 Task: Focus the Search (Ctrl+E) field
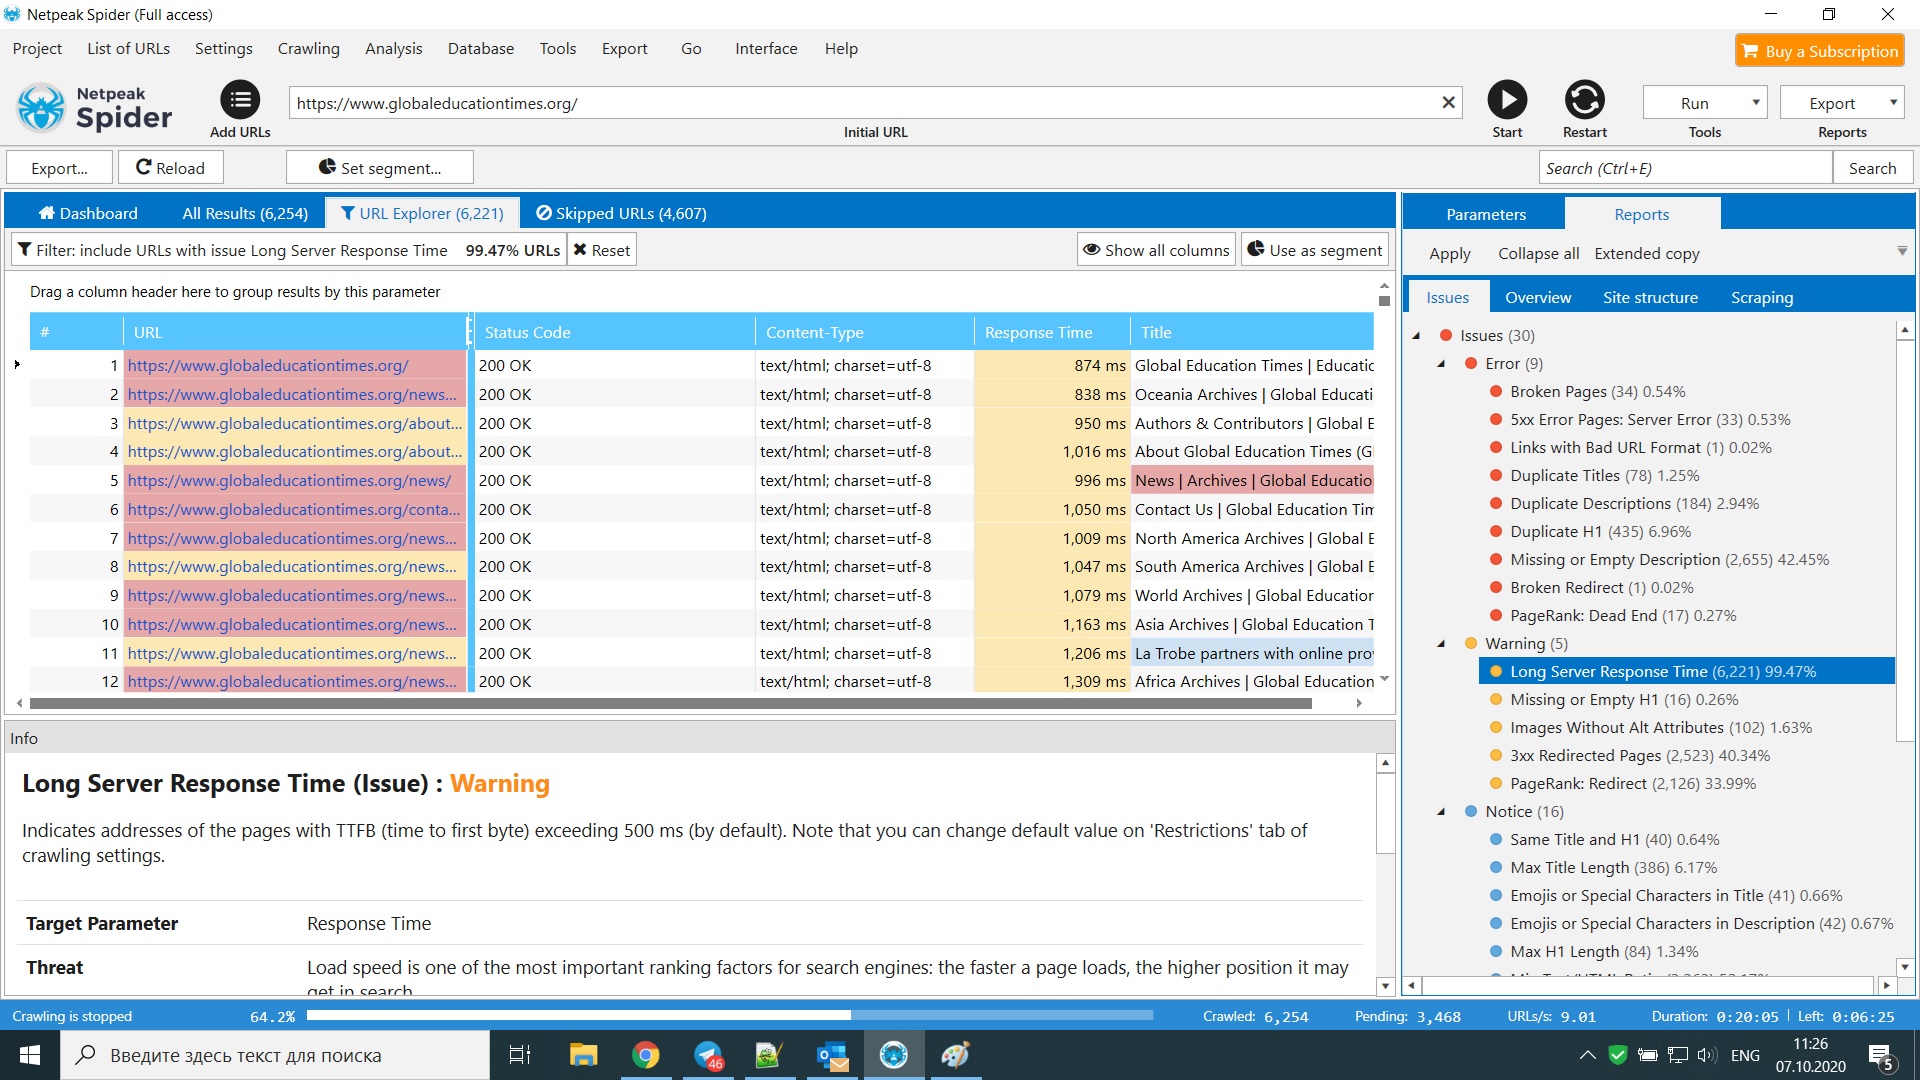1685,168
